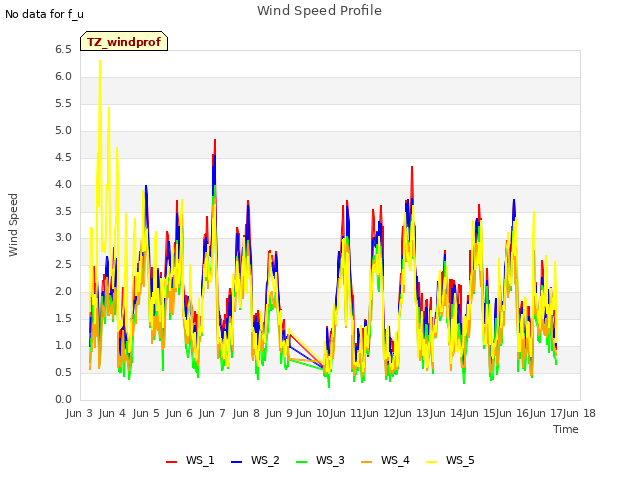This screenshot has height=480, width=640.
Task: Click the Jun 7 x-axis date label
Action: 212,413
